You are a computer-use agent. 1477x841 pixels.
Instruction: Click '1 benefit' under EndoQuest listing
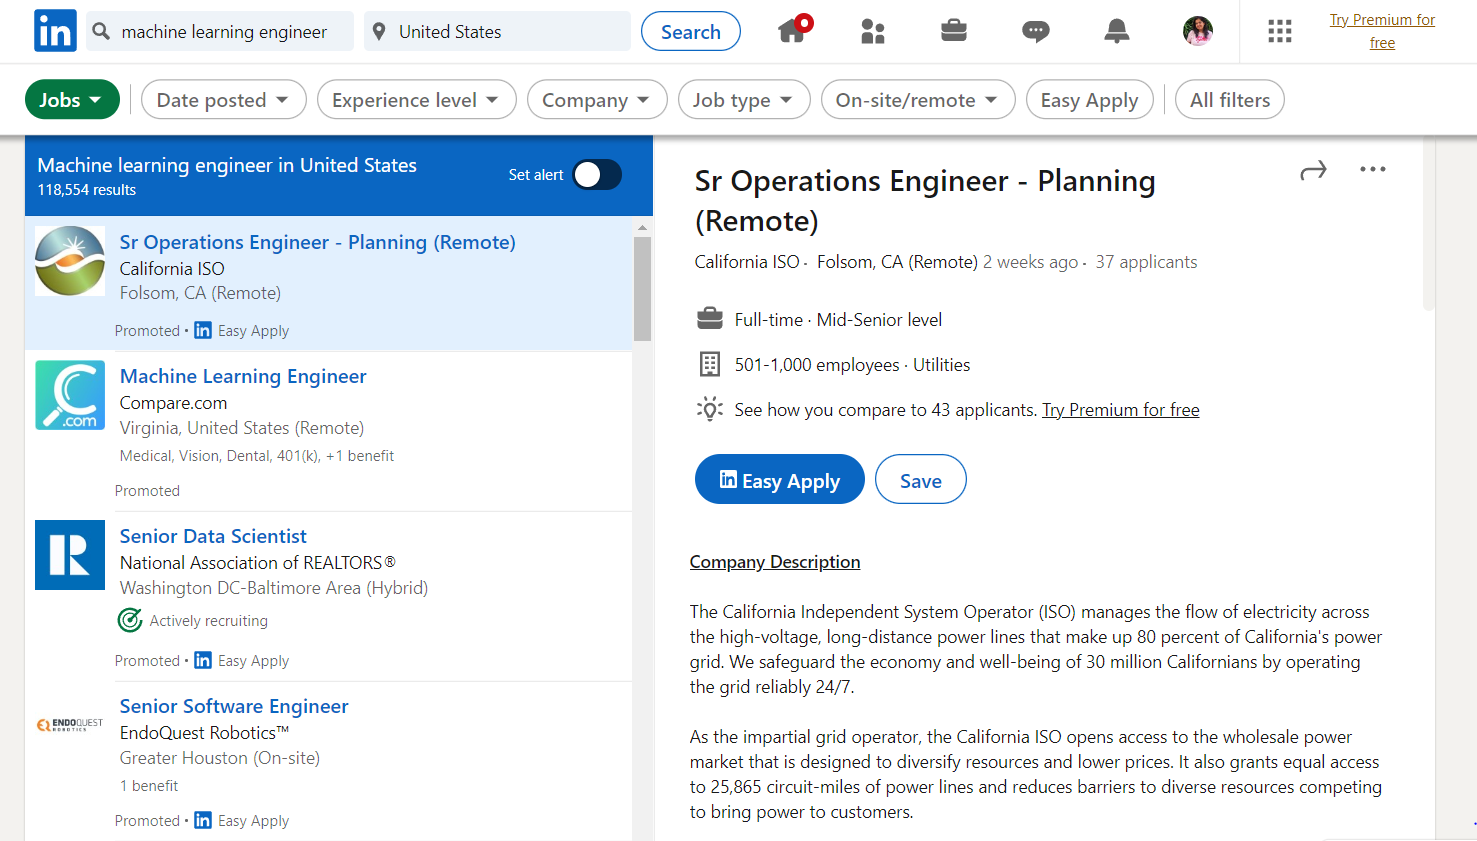(149, 786)
